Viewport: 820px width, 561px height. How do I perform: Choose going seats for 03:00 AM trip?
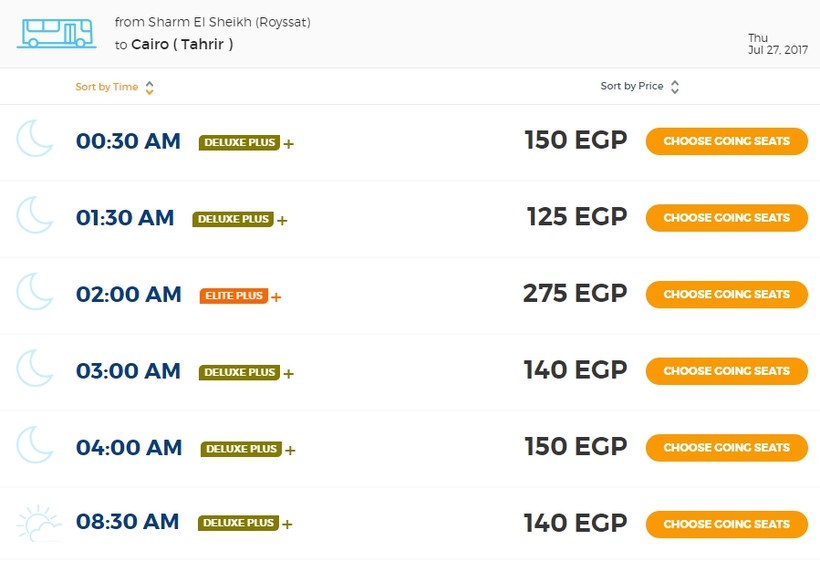pyautogui.click(x=726, y=371)
